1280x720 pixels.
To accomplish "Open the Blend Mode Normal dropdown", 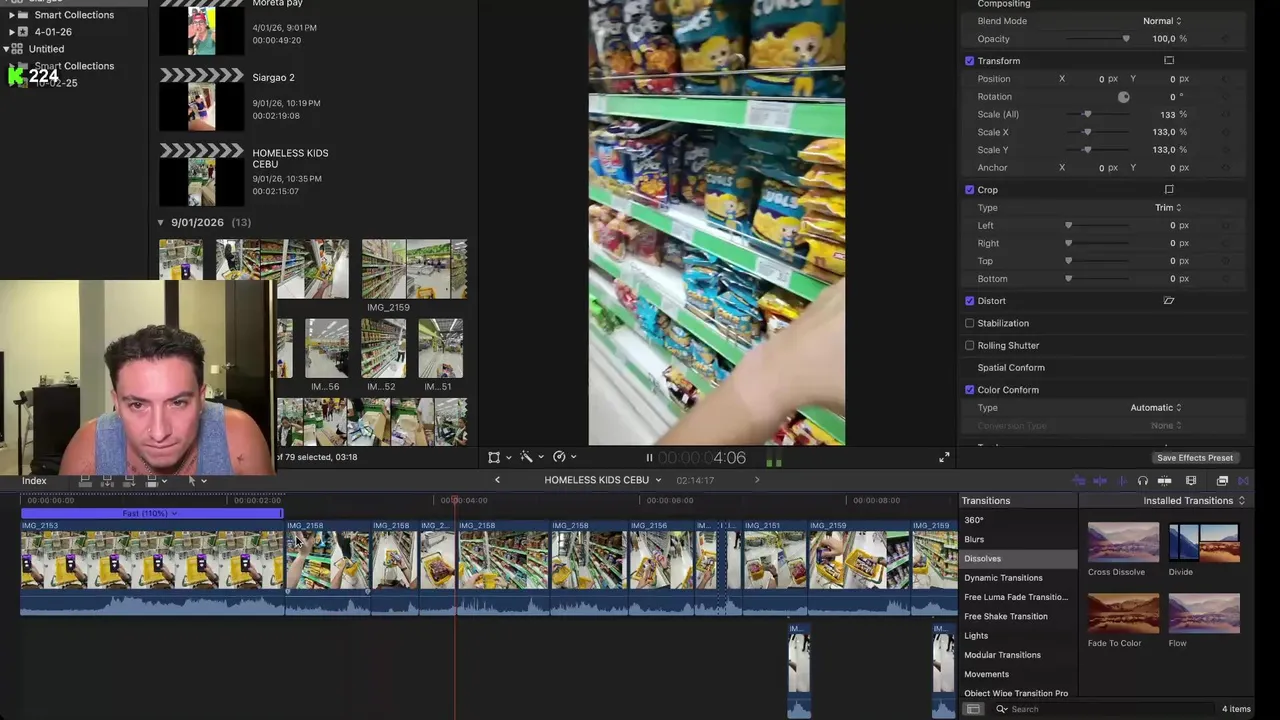I will [1162, 21].
